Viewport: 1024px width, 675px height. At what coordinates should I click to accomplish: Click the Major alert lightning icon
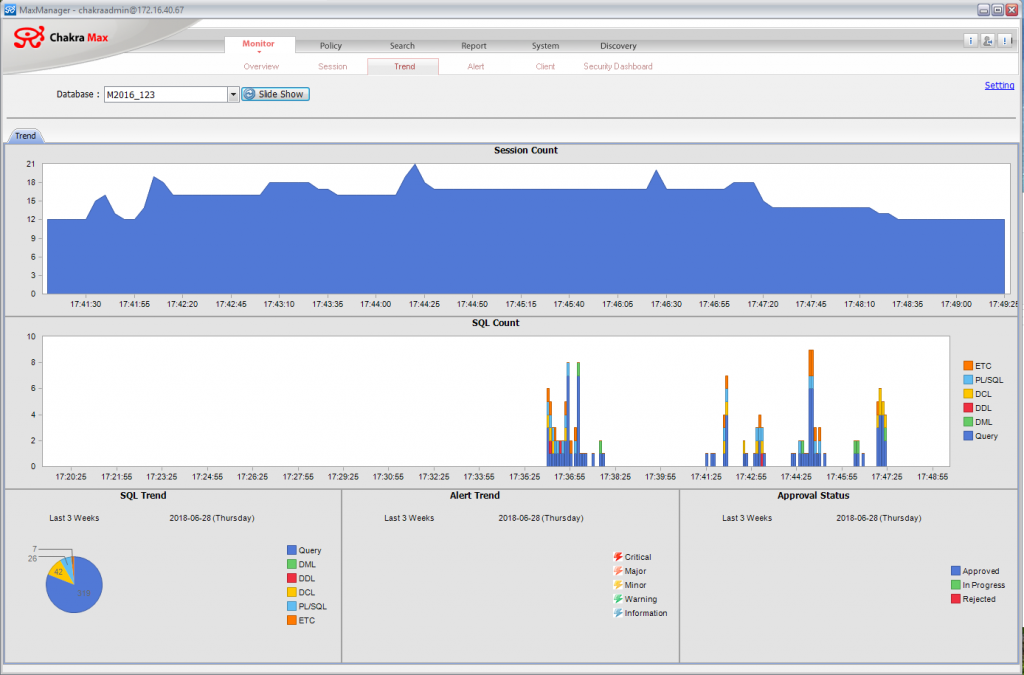(618, 571)
